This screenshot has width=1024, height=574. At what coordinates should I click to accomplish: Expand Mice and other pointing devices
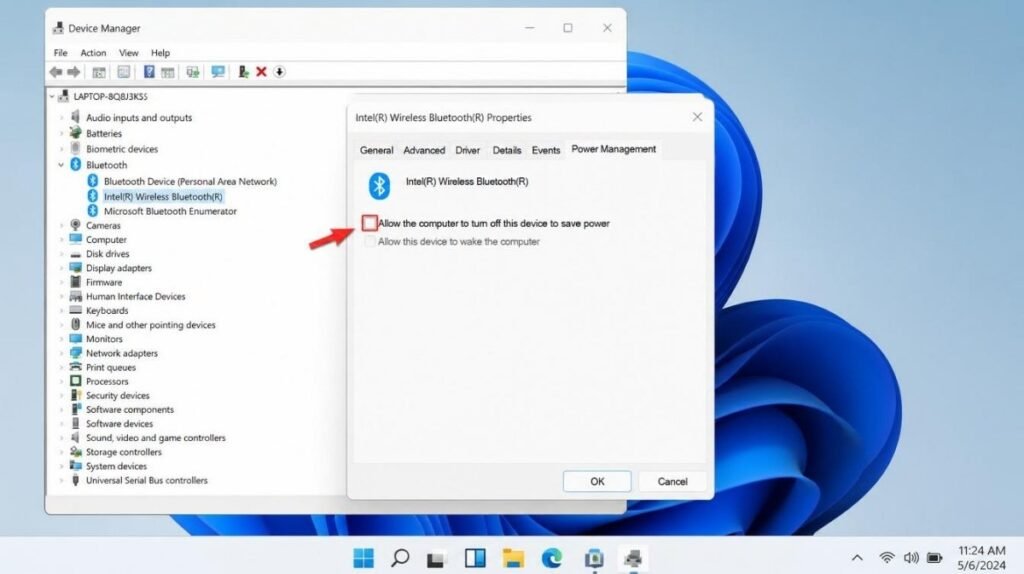[61, 325]
